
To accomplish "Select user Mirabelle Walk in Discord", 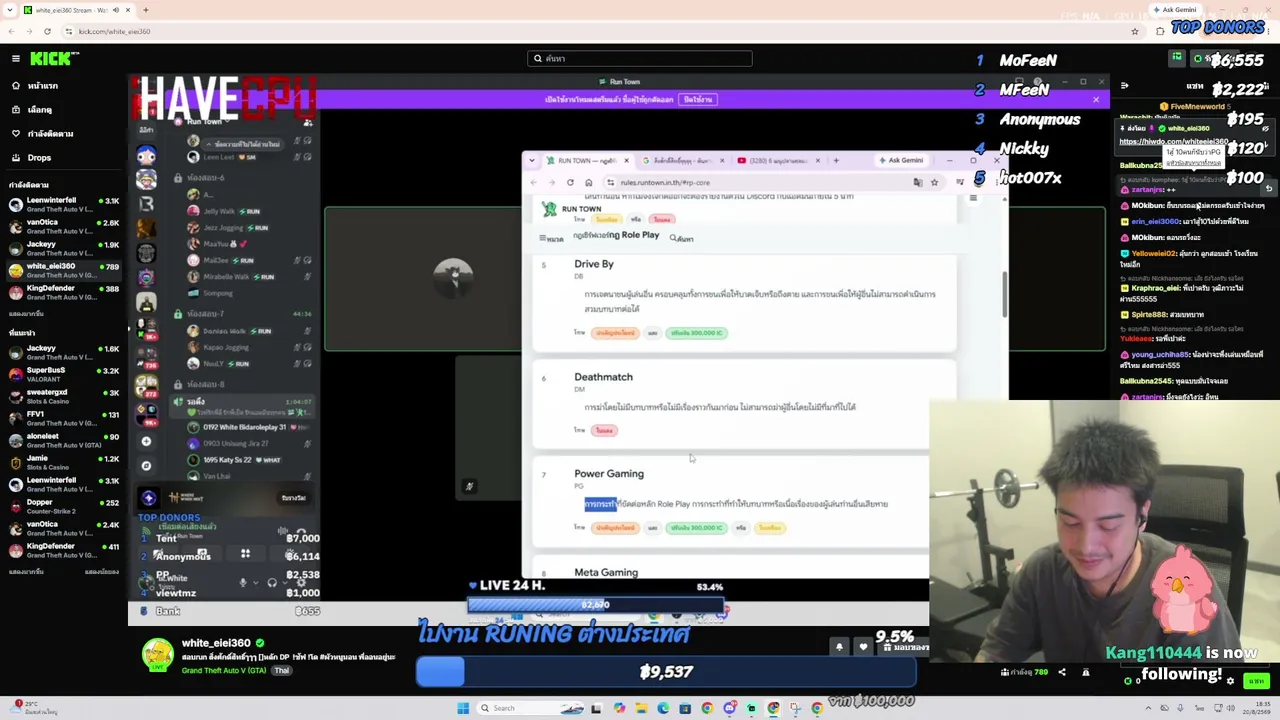I will tap(224, 277).
